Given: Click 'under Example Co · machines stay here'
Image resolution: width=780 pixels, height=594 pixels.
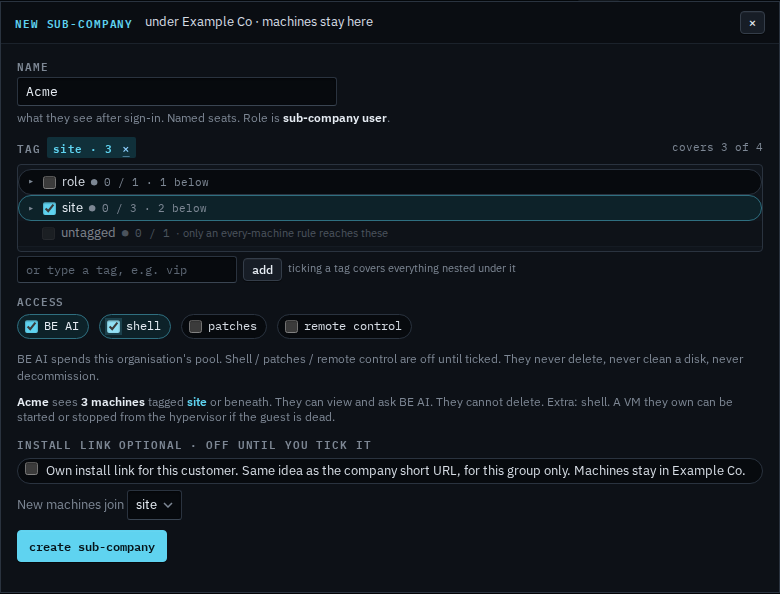Looking at the screenshot, I should pyautogui.click(x=259, y=22).
